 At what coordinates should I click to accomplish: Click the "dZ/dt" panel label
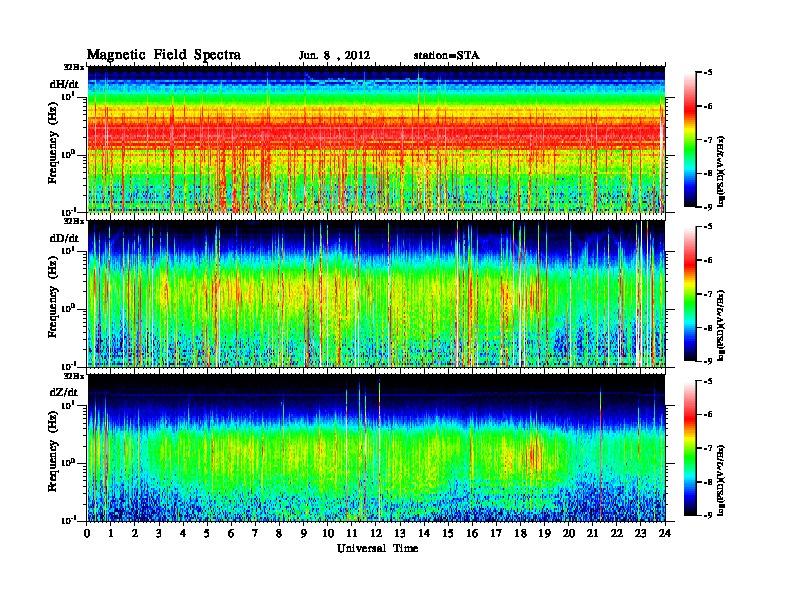pyautogui.click(x=64, y=392)
